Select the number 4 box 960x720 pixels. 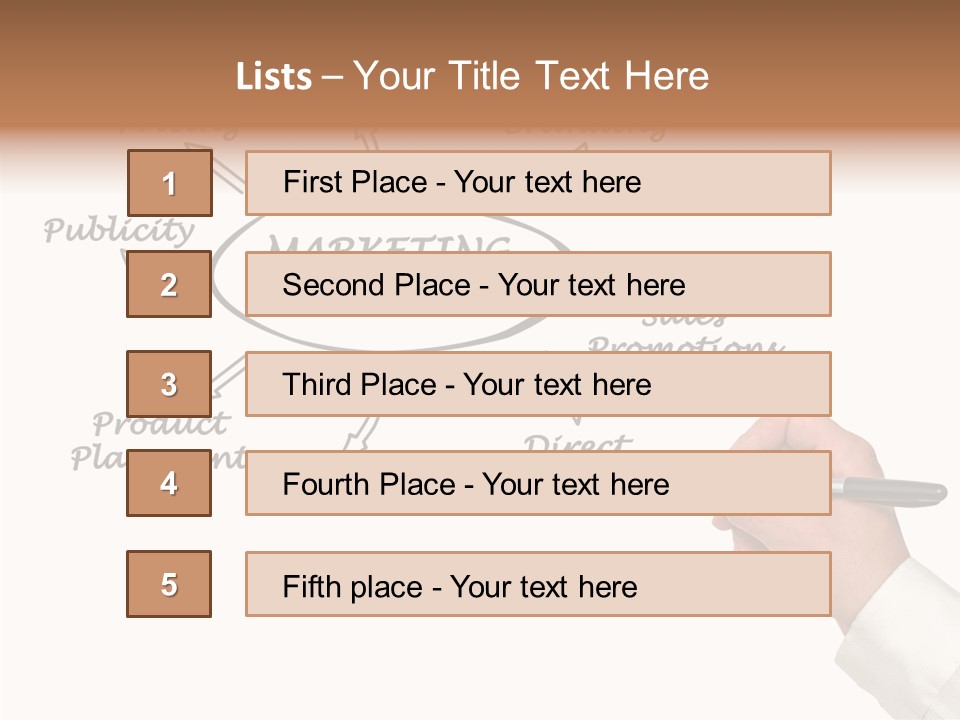(169, 484)
